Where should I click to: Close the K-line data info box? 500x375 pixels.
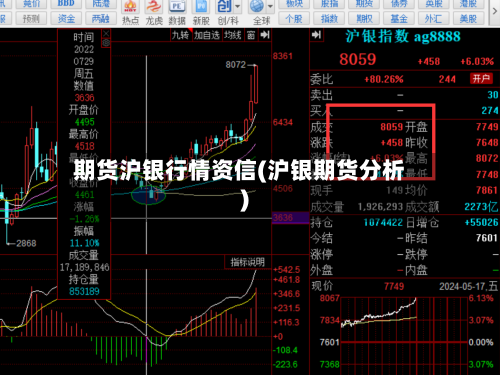coord(106,33)
